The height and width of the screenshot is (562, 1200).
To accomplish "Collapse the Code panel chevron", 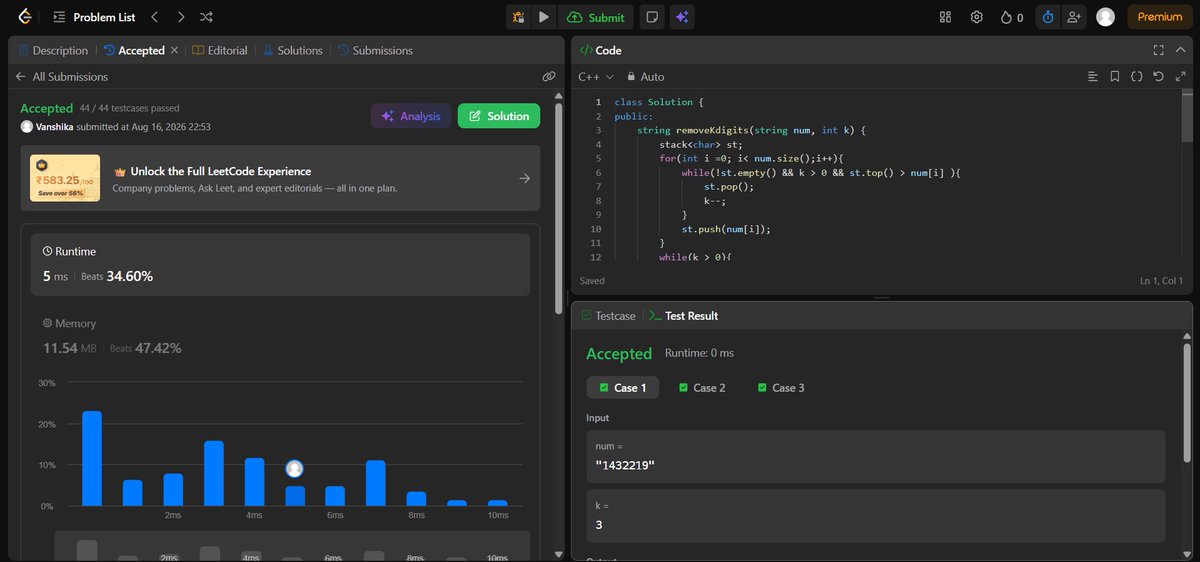I will 1180,50.
